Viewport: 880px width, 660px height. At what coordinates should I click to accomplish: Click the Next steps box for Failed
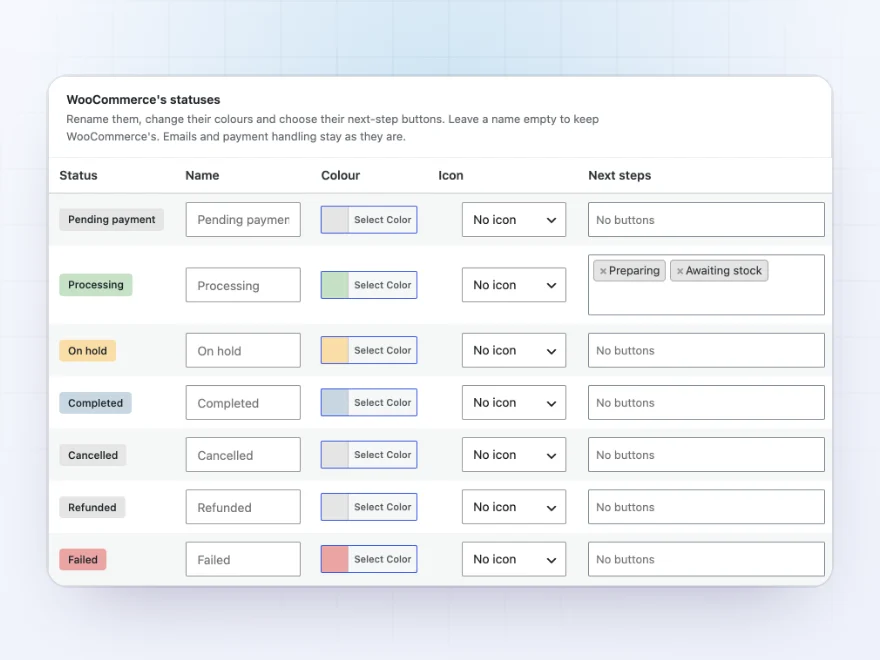pyautogui.click(x=706, y=559)
